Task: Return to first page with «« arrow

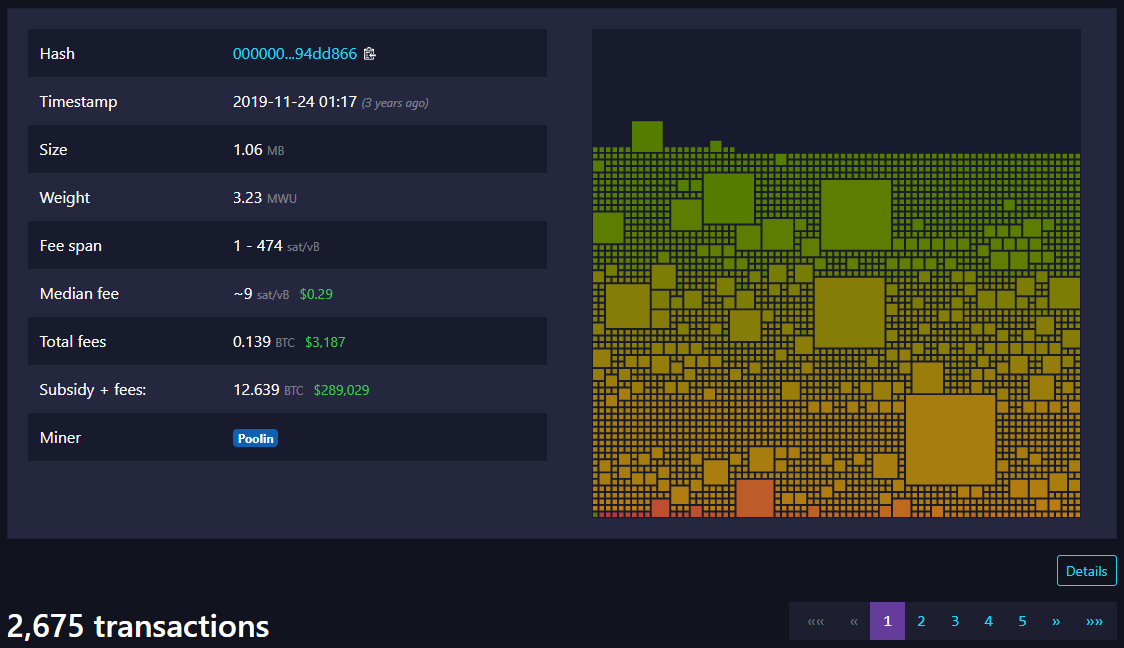Action: (x=815, y=621)
